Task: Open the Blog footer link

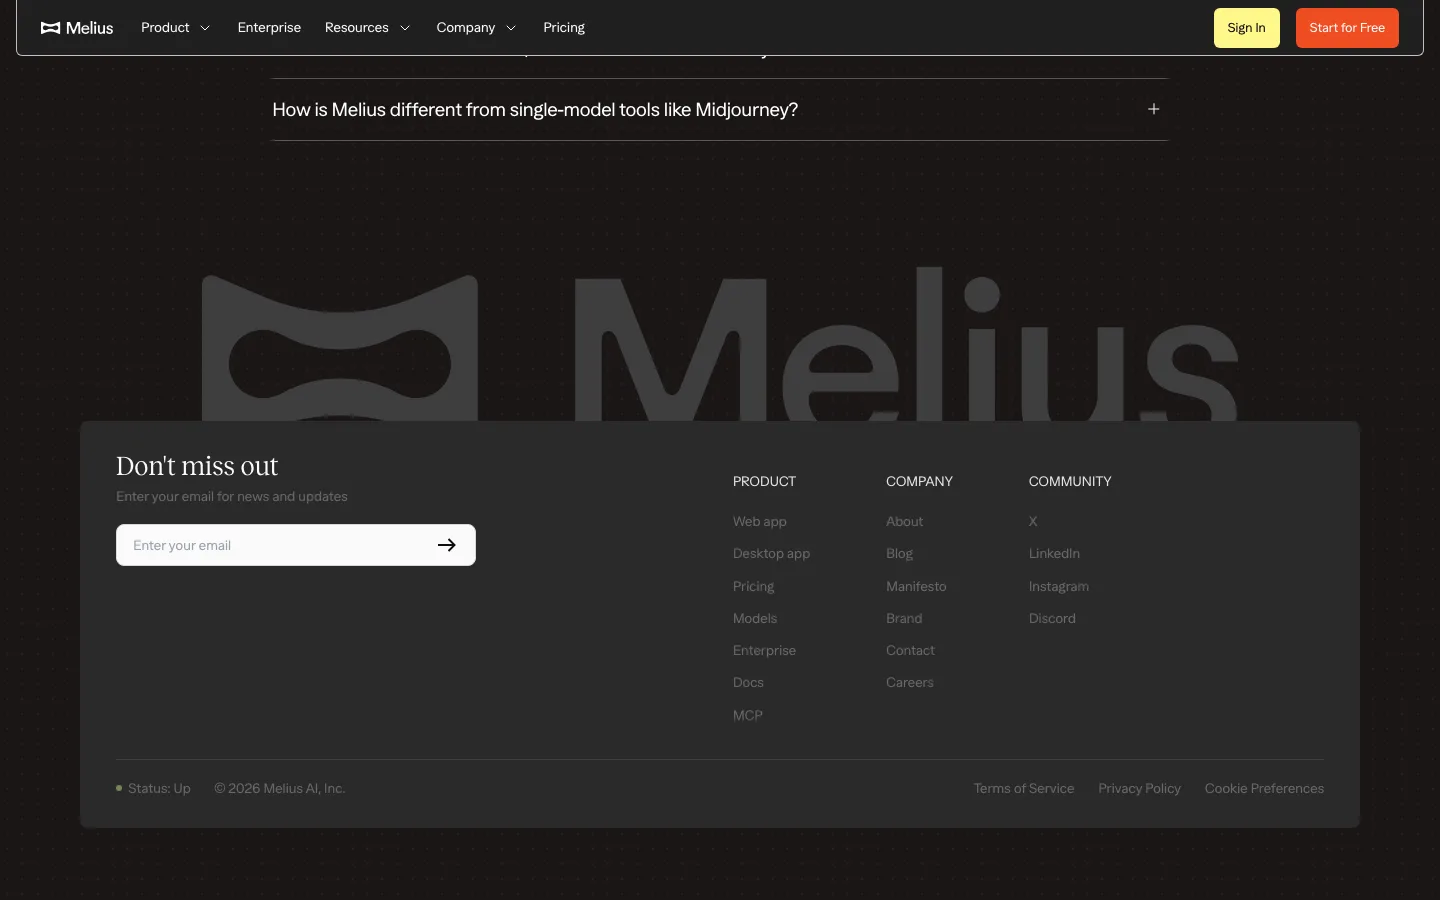Action: (x=899, y=553)
